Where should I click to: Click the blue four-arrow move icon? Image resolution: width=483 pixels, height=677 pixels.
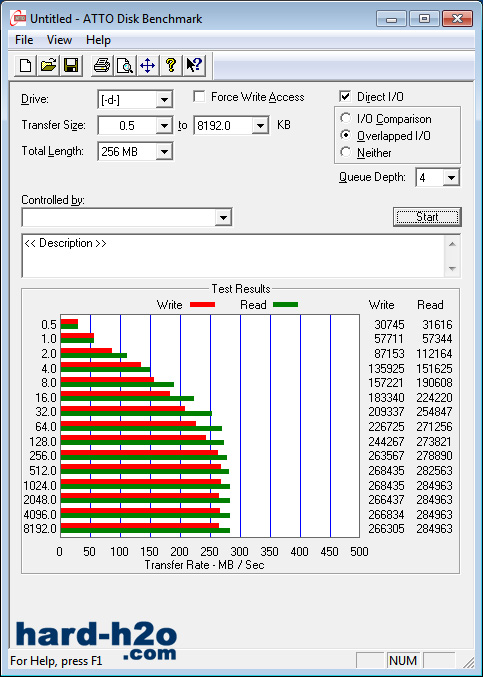(x=148, y=66)
